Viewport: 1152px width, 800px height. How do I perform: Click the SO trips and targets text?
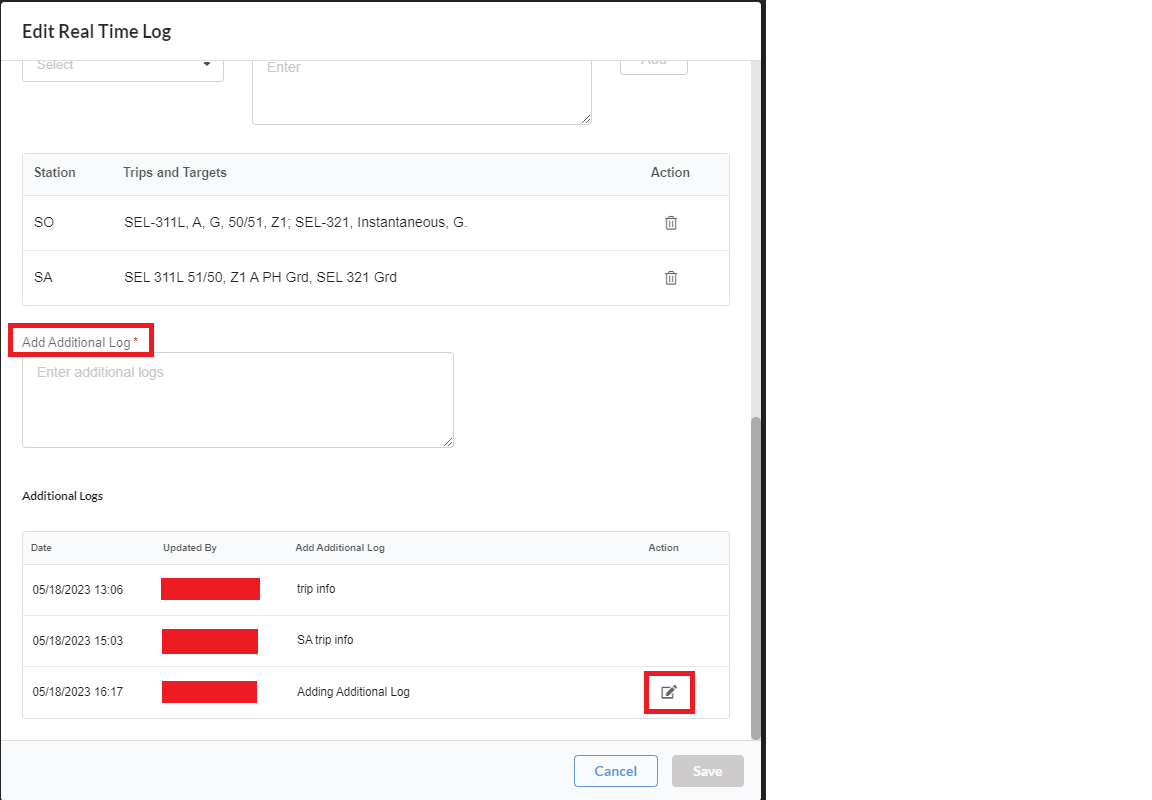[295, 223]
